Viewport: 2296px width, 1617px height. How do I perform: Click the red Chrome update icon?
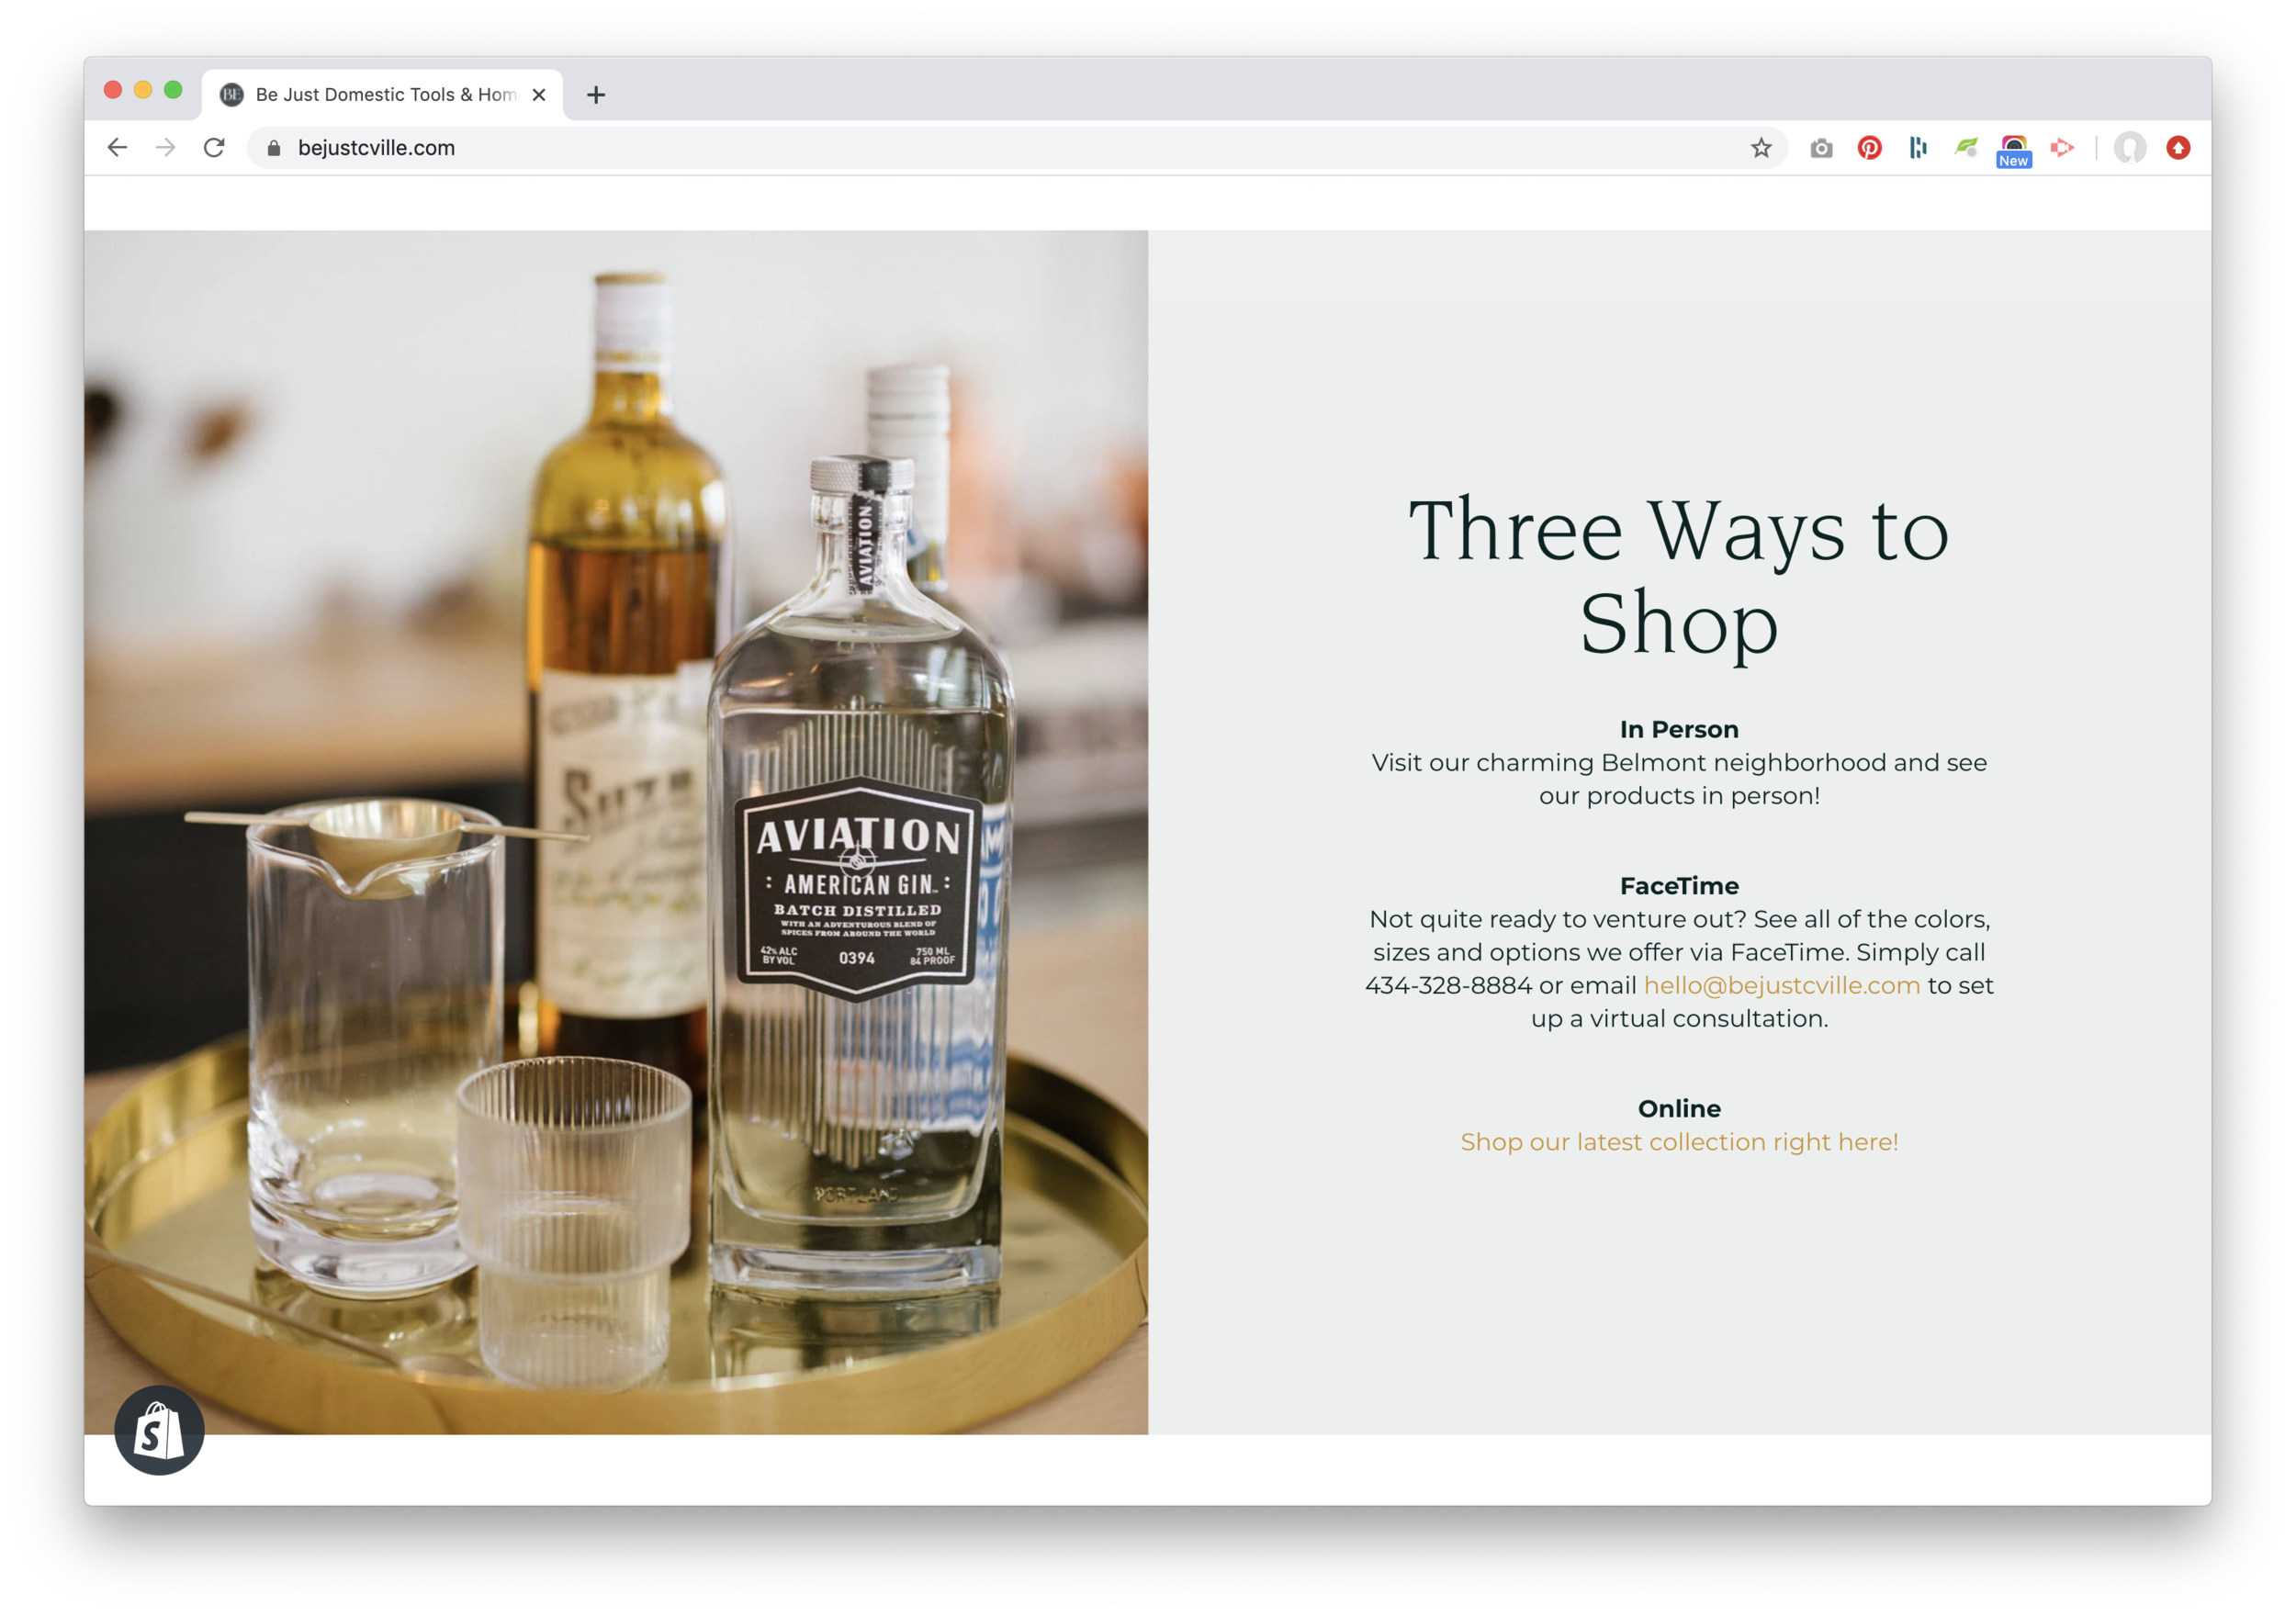(x=2178, y=148)
